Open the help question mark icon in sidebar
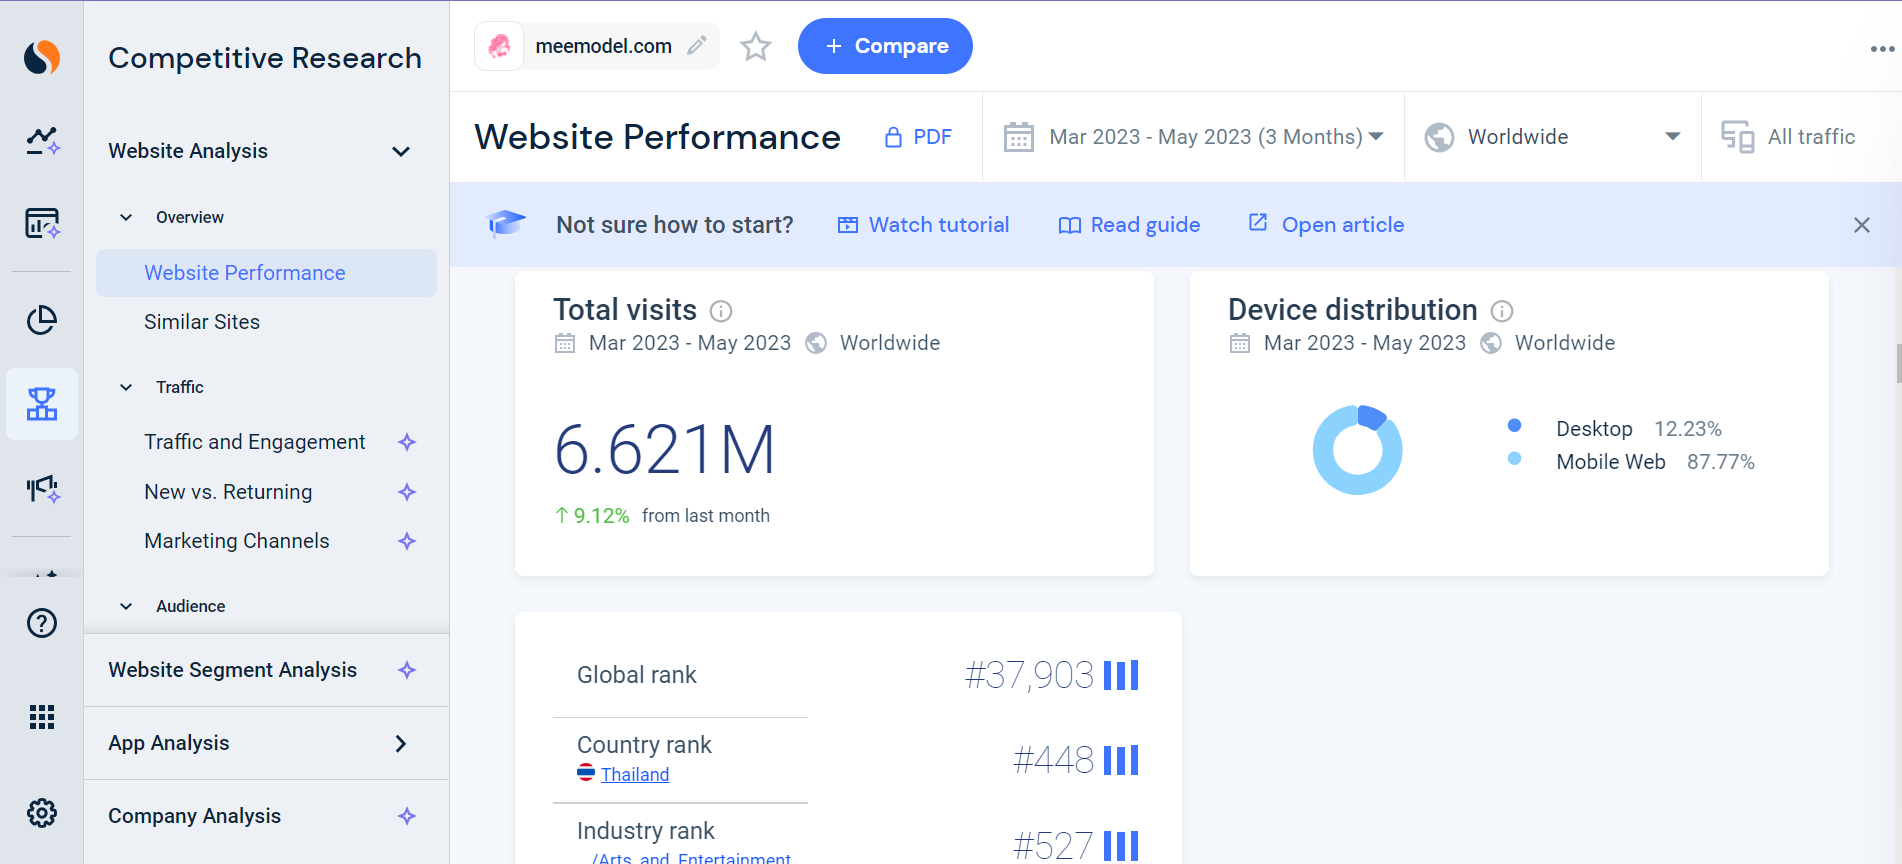 42,623
